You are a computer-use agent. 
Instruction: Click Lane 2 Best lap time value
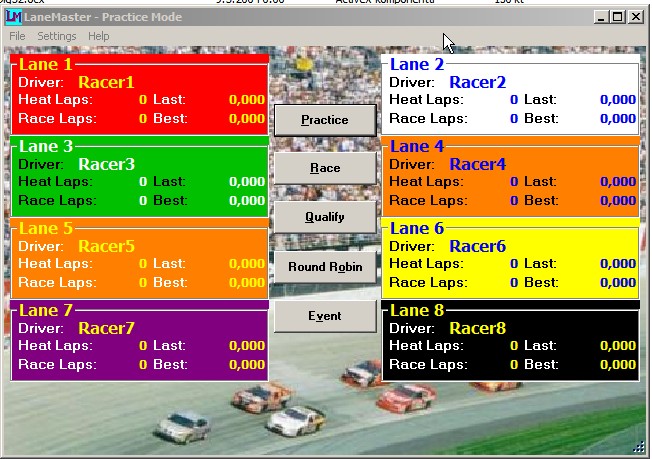[x=617, y=119]
